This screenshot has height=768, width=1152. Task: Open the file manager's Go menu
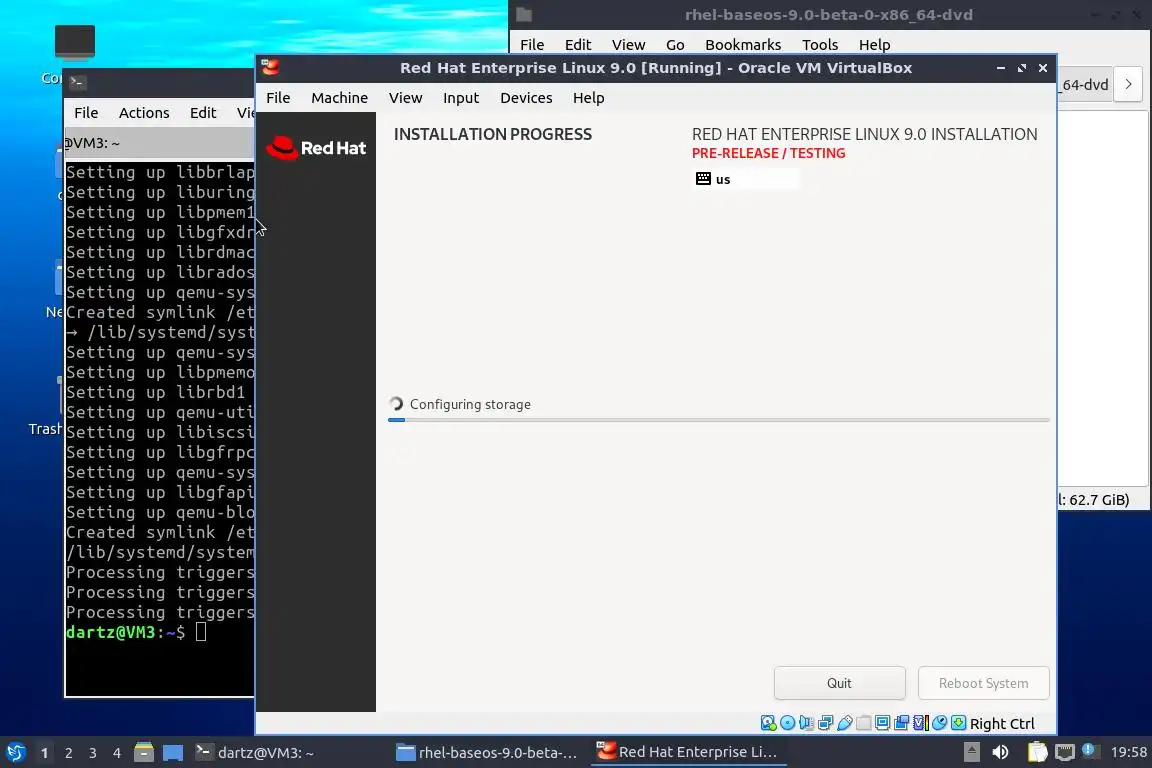[675, 45]
